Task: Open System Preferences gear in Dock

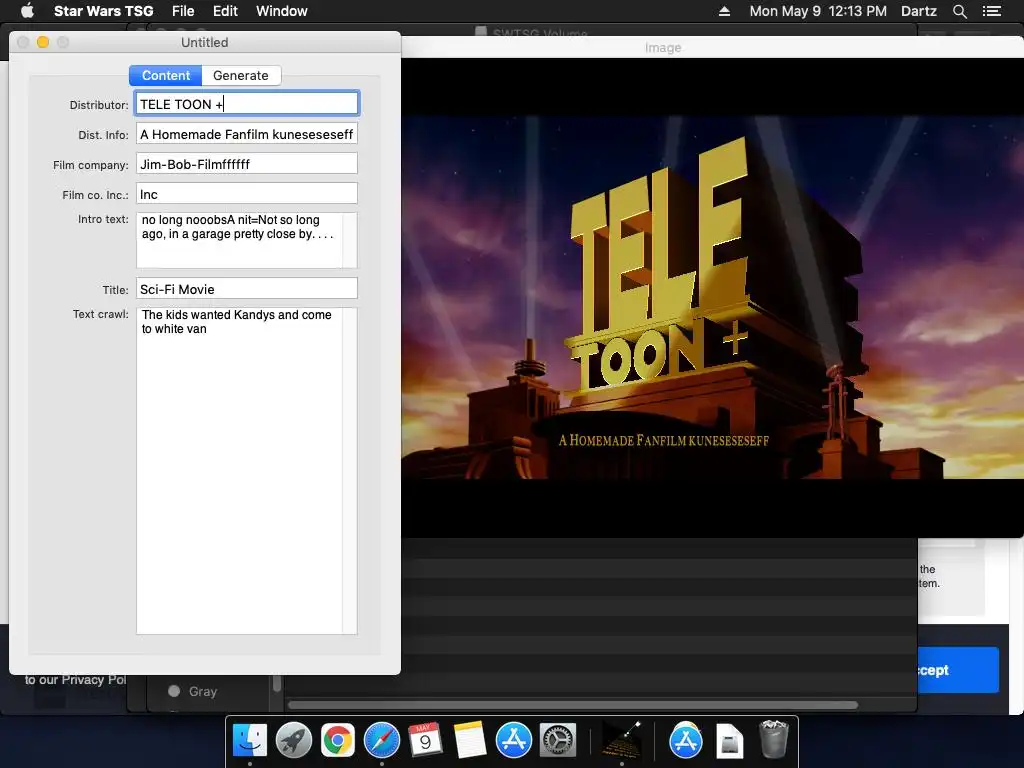Action: (557, 740)
